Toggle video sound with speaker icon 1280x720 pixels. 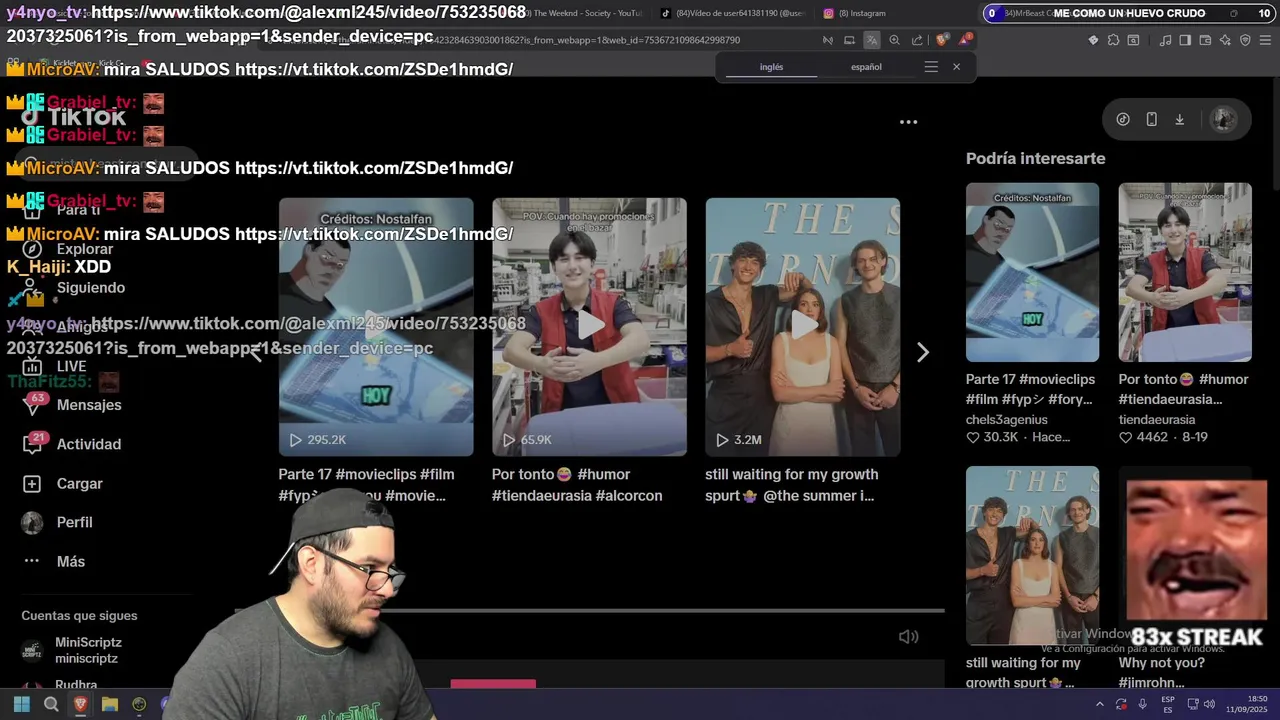[908, 637]
